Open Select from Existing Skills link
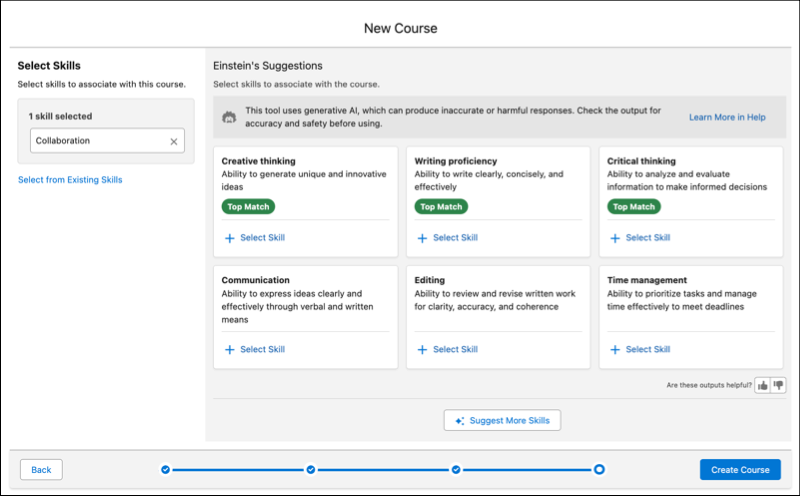Screen dimensions: 800x496 [70, 180]
